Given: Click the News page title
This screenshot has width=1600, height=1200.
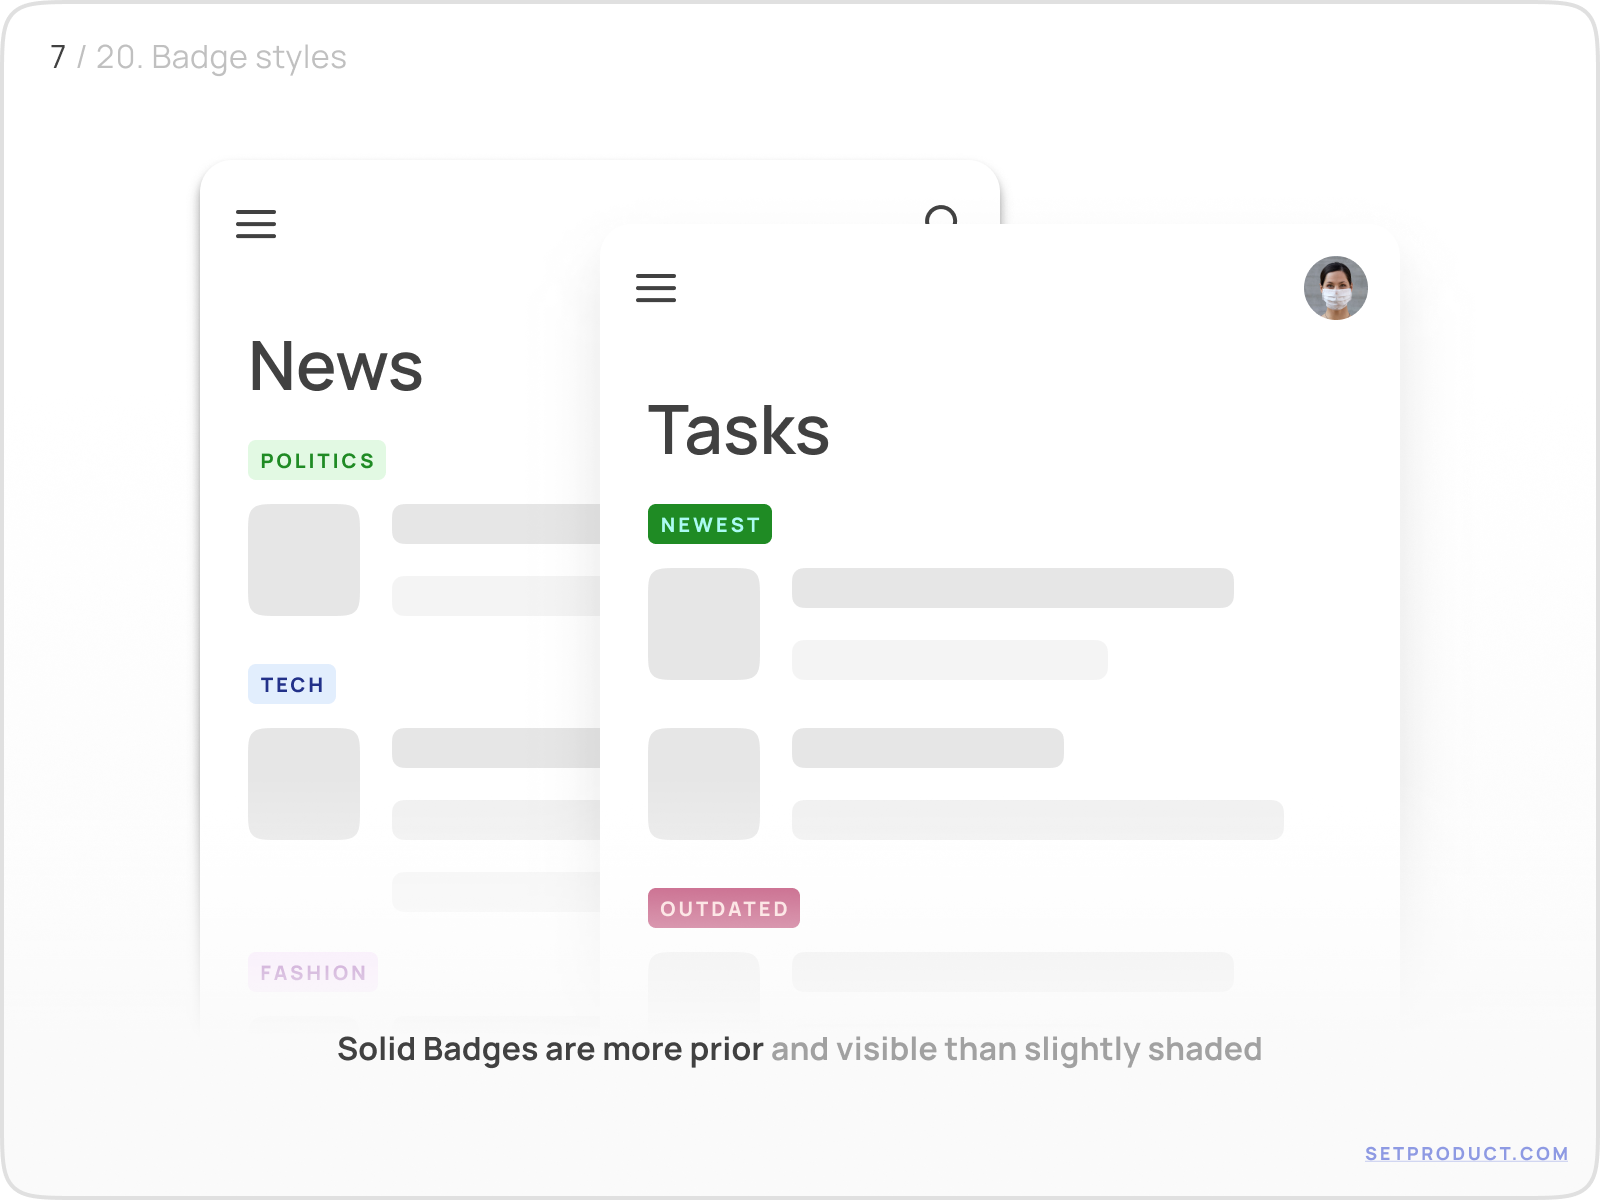Looking at the screenshot, I should (x=336, y=368).
